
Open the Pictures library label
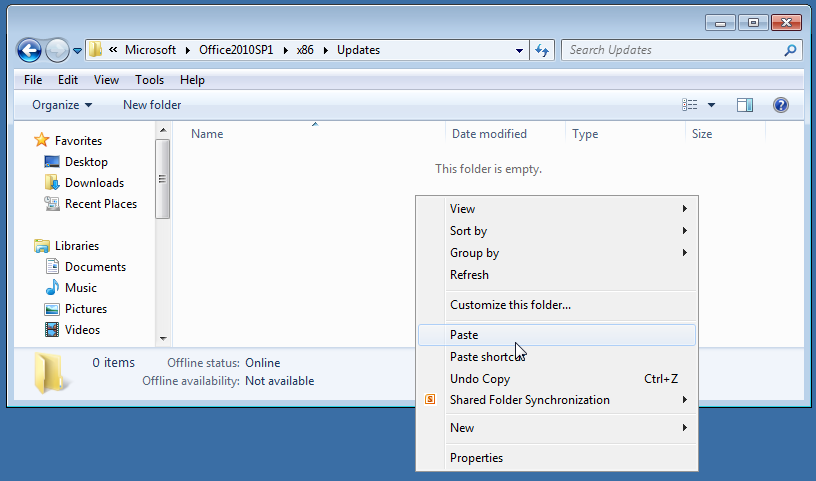85,309
